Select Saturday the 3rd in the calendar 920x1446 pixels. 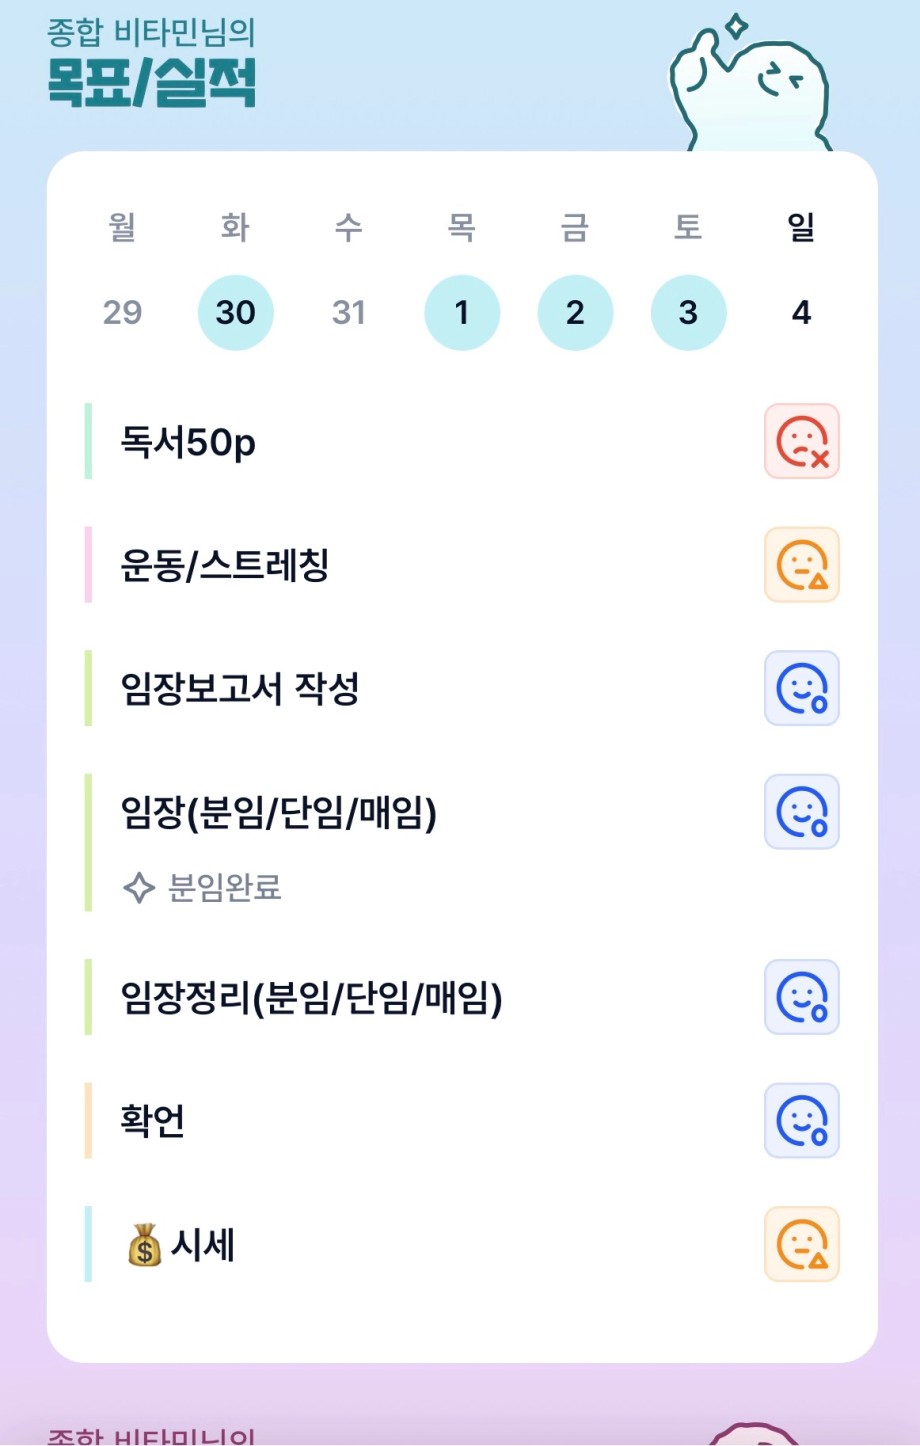[x=688, y=313]
